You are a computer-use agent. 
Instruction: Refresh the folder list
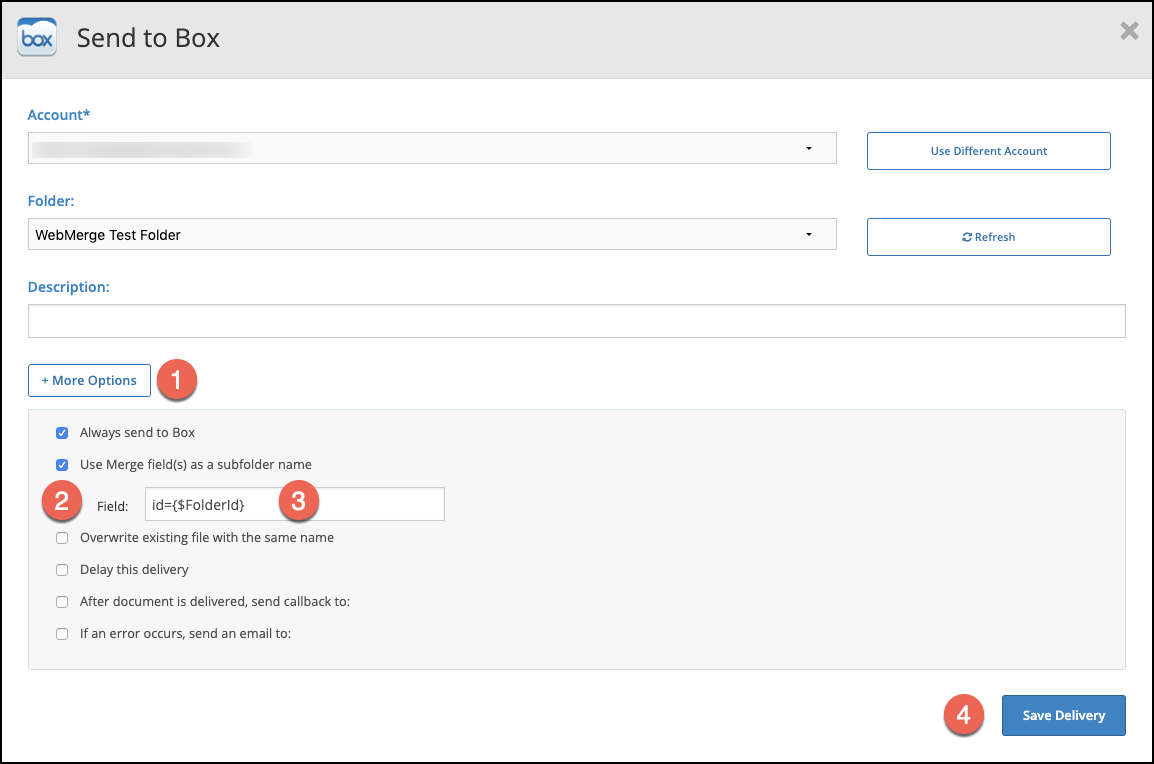point(988,237)
